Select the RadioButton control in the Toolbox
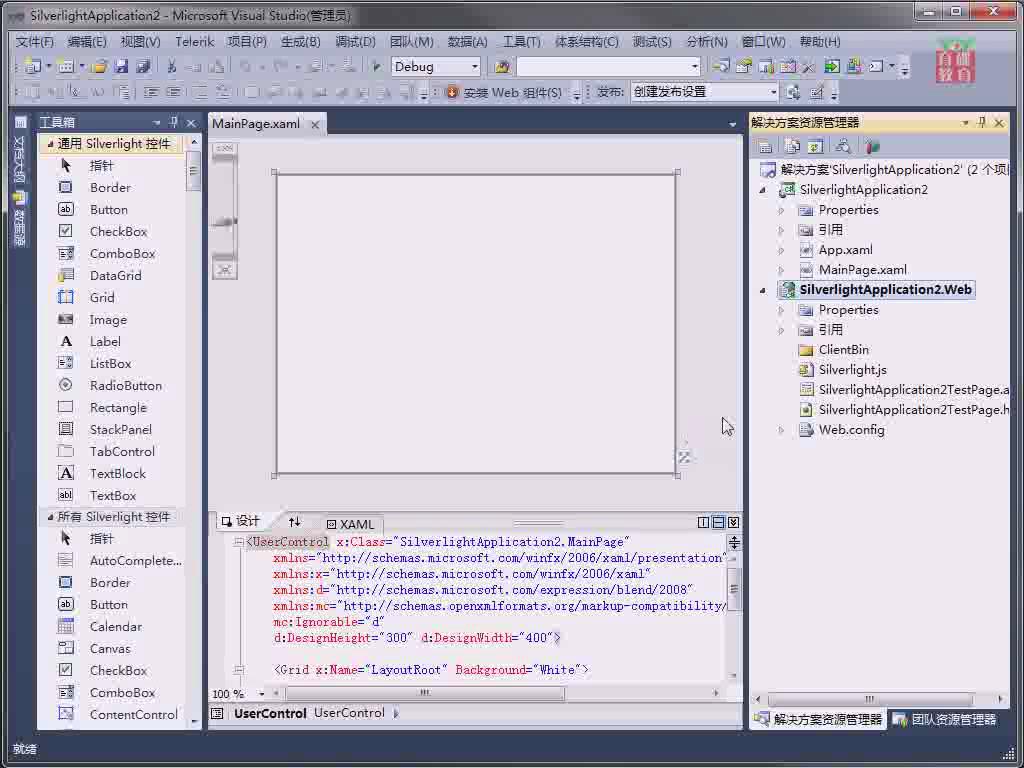This screenshot has height=768, width=1024. click(x=125, y=385)
